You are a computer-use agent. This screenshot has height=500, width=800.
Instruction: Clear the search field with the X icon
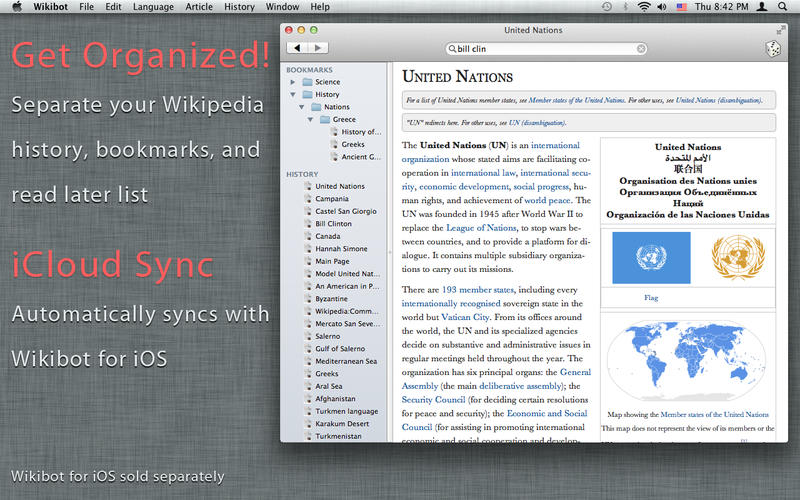[641, 48]
